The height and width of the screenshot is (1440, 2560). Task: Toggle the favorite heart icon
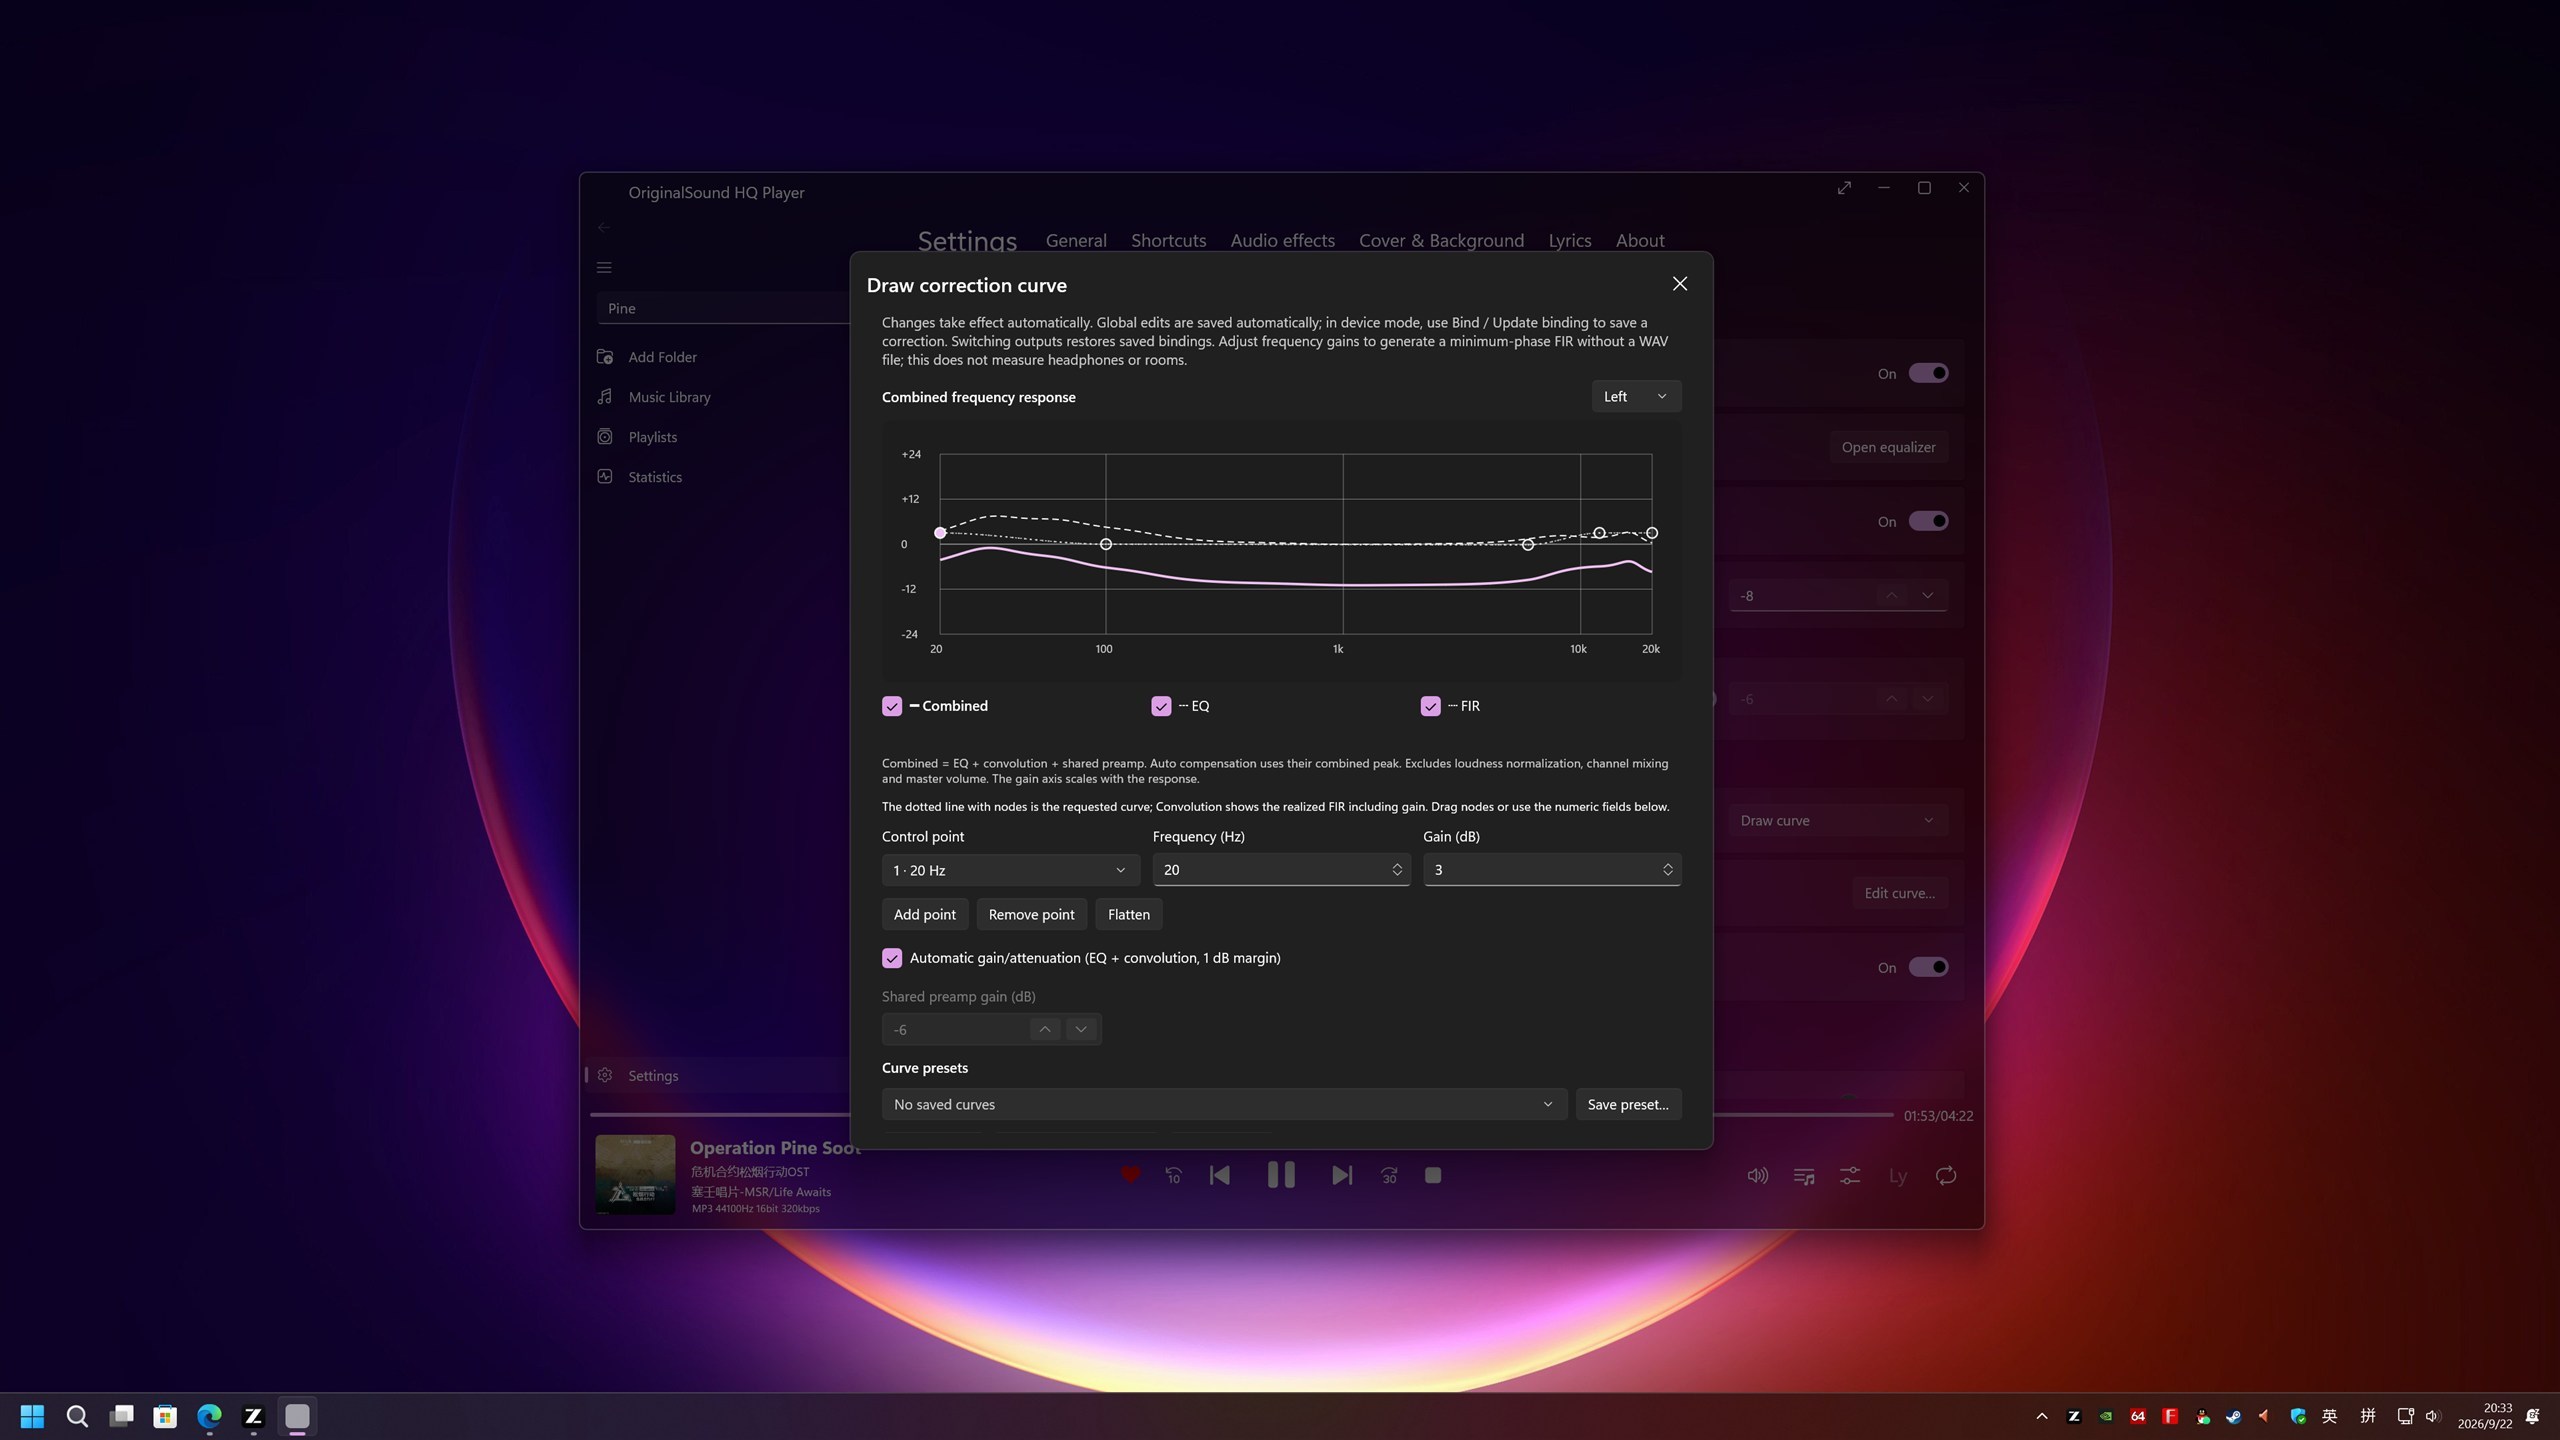1130,1175
